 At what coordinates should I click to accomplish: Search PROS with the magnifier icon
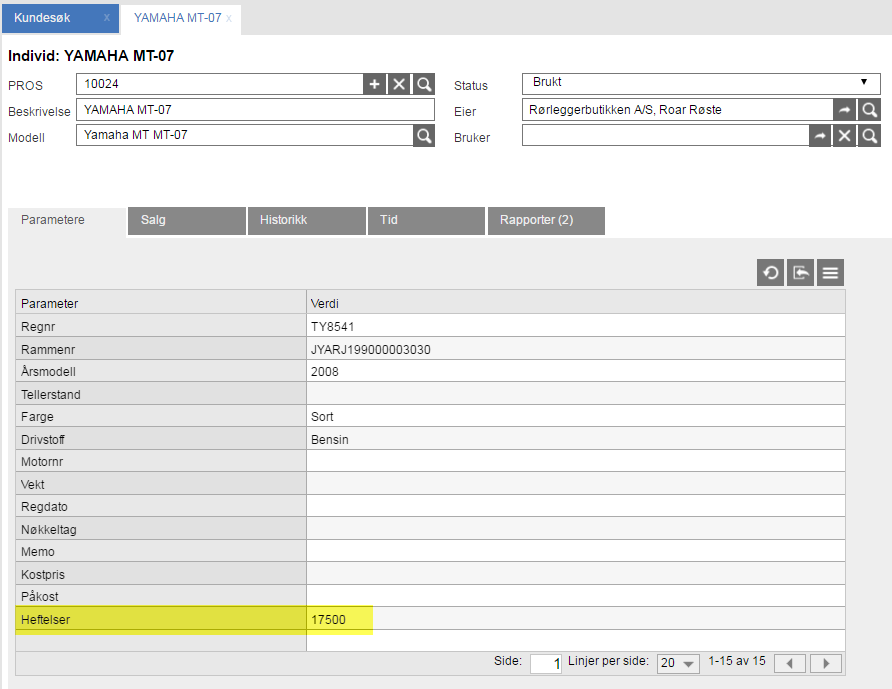[424, 84]
